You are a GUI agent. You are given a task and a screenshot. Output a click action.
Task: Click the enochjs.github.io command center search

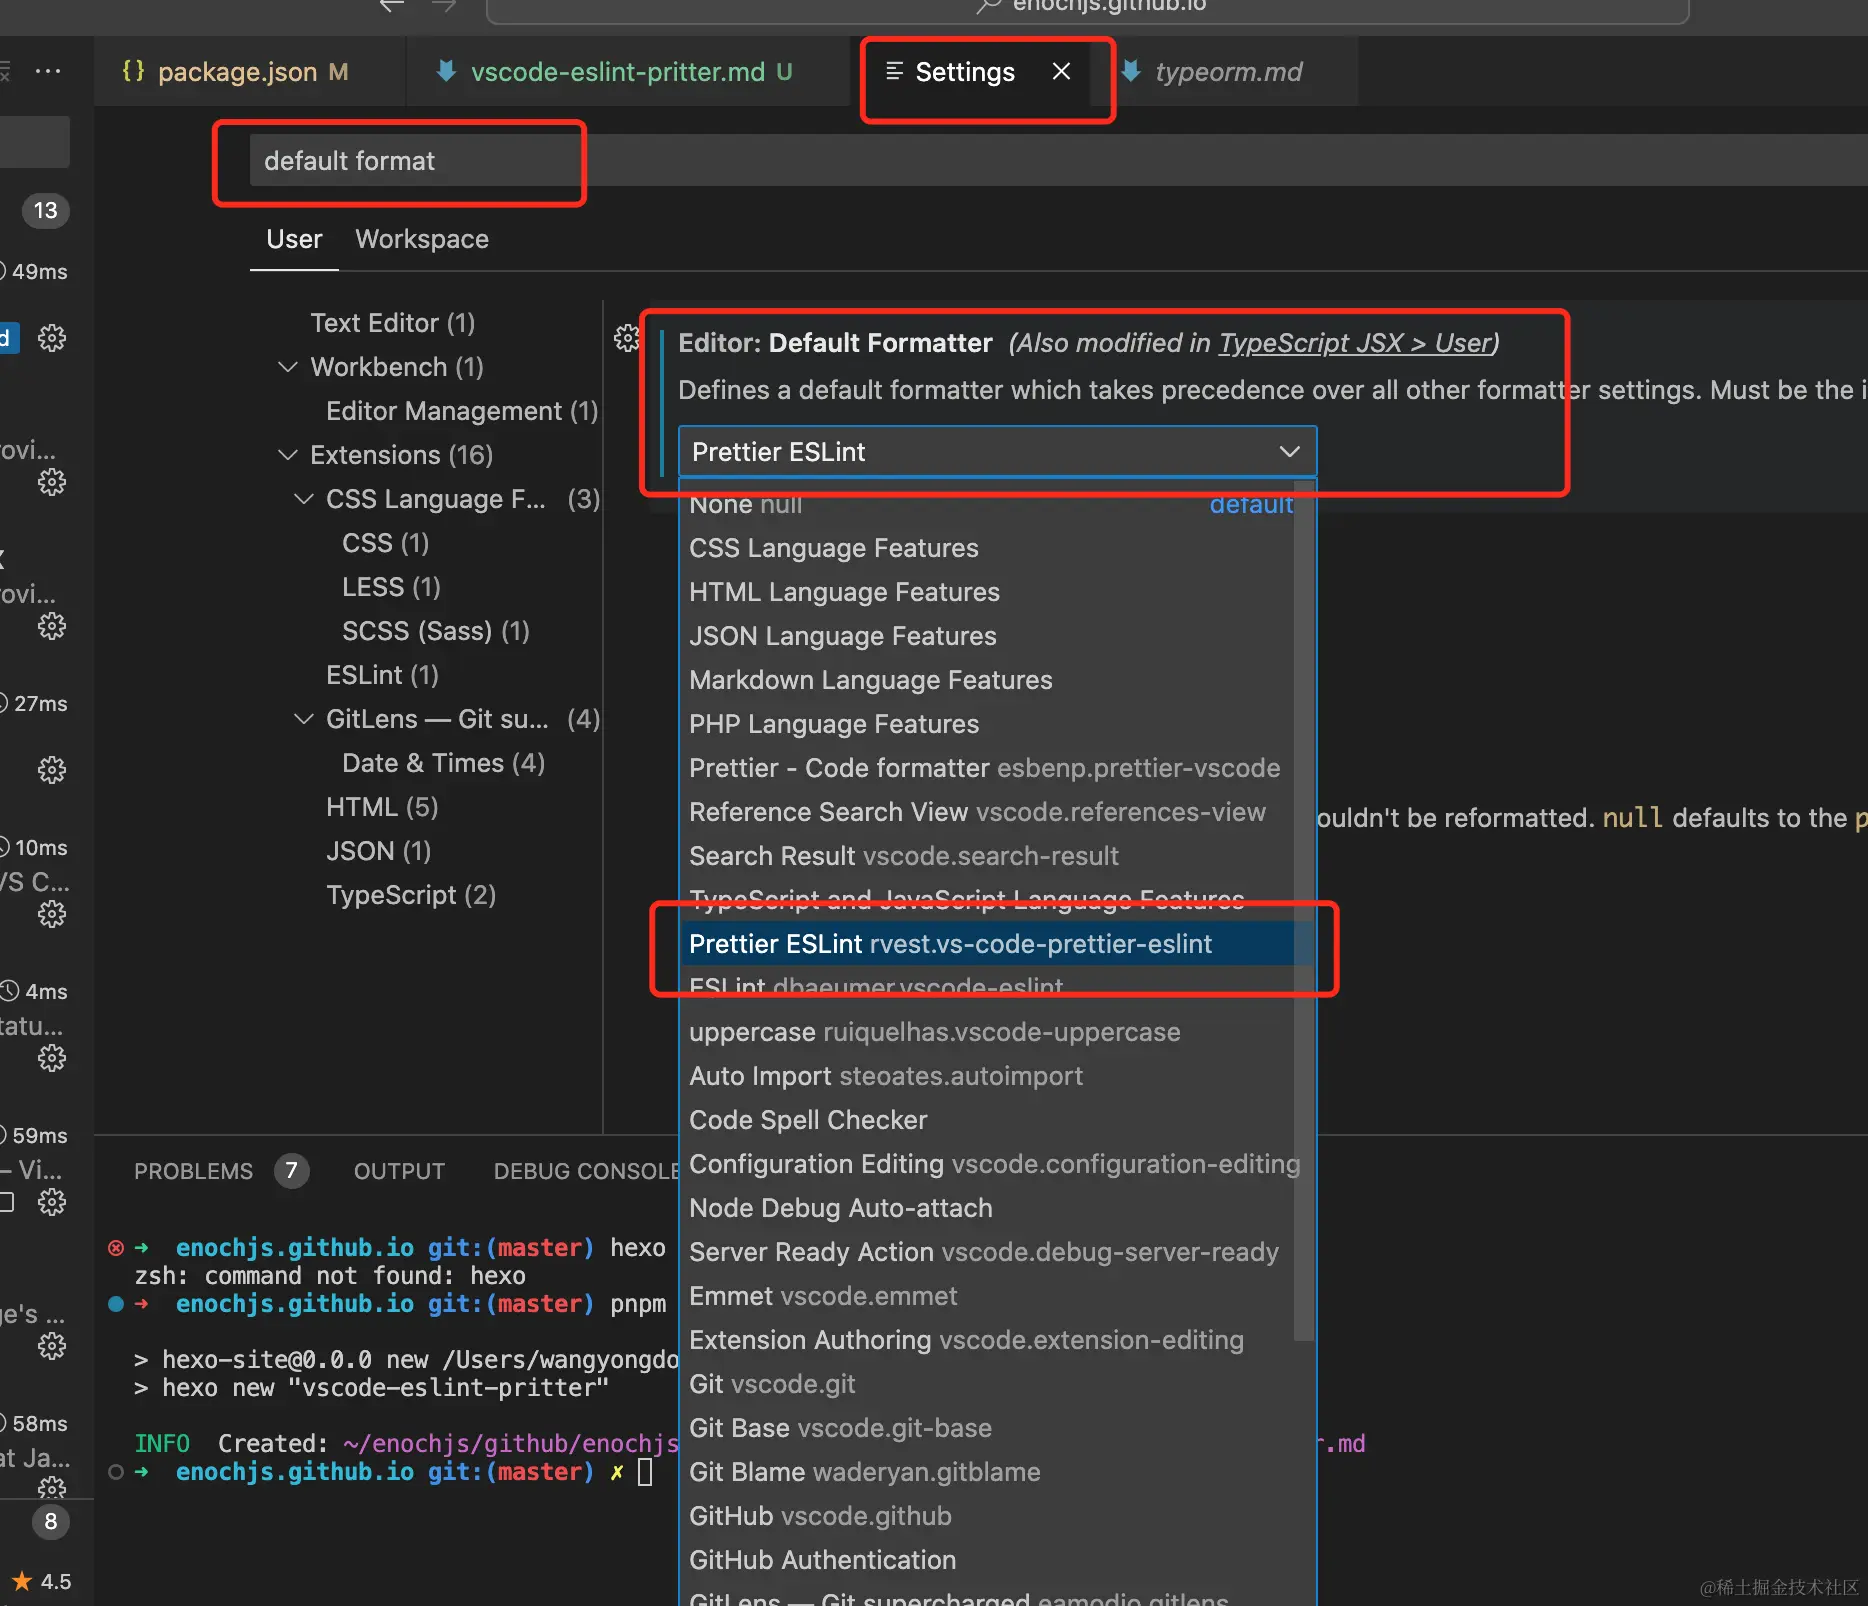(x=1088, y=8)
